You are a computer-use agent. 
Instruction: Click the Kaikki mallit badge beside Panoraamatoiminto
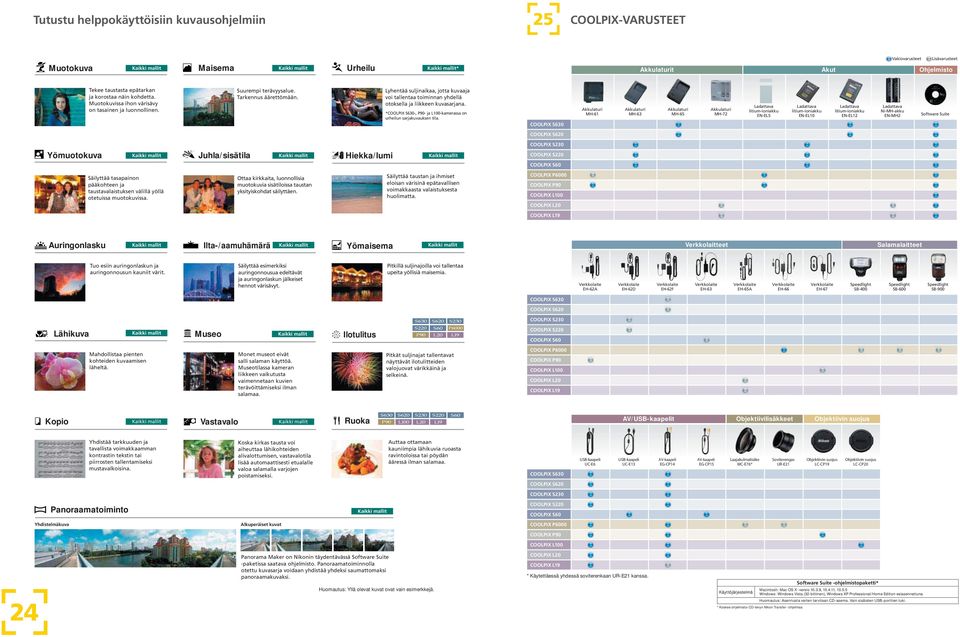pos(372,511)
